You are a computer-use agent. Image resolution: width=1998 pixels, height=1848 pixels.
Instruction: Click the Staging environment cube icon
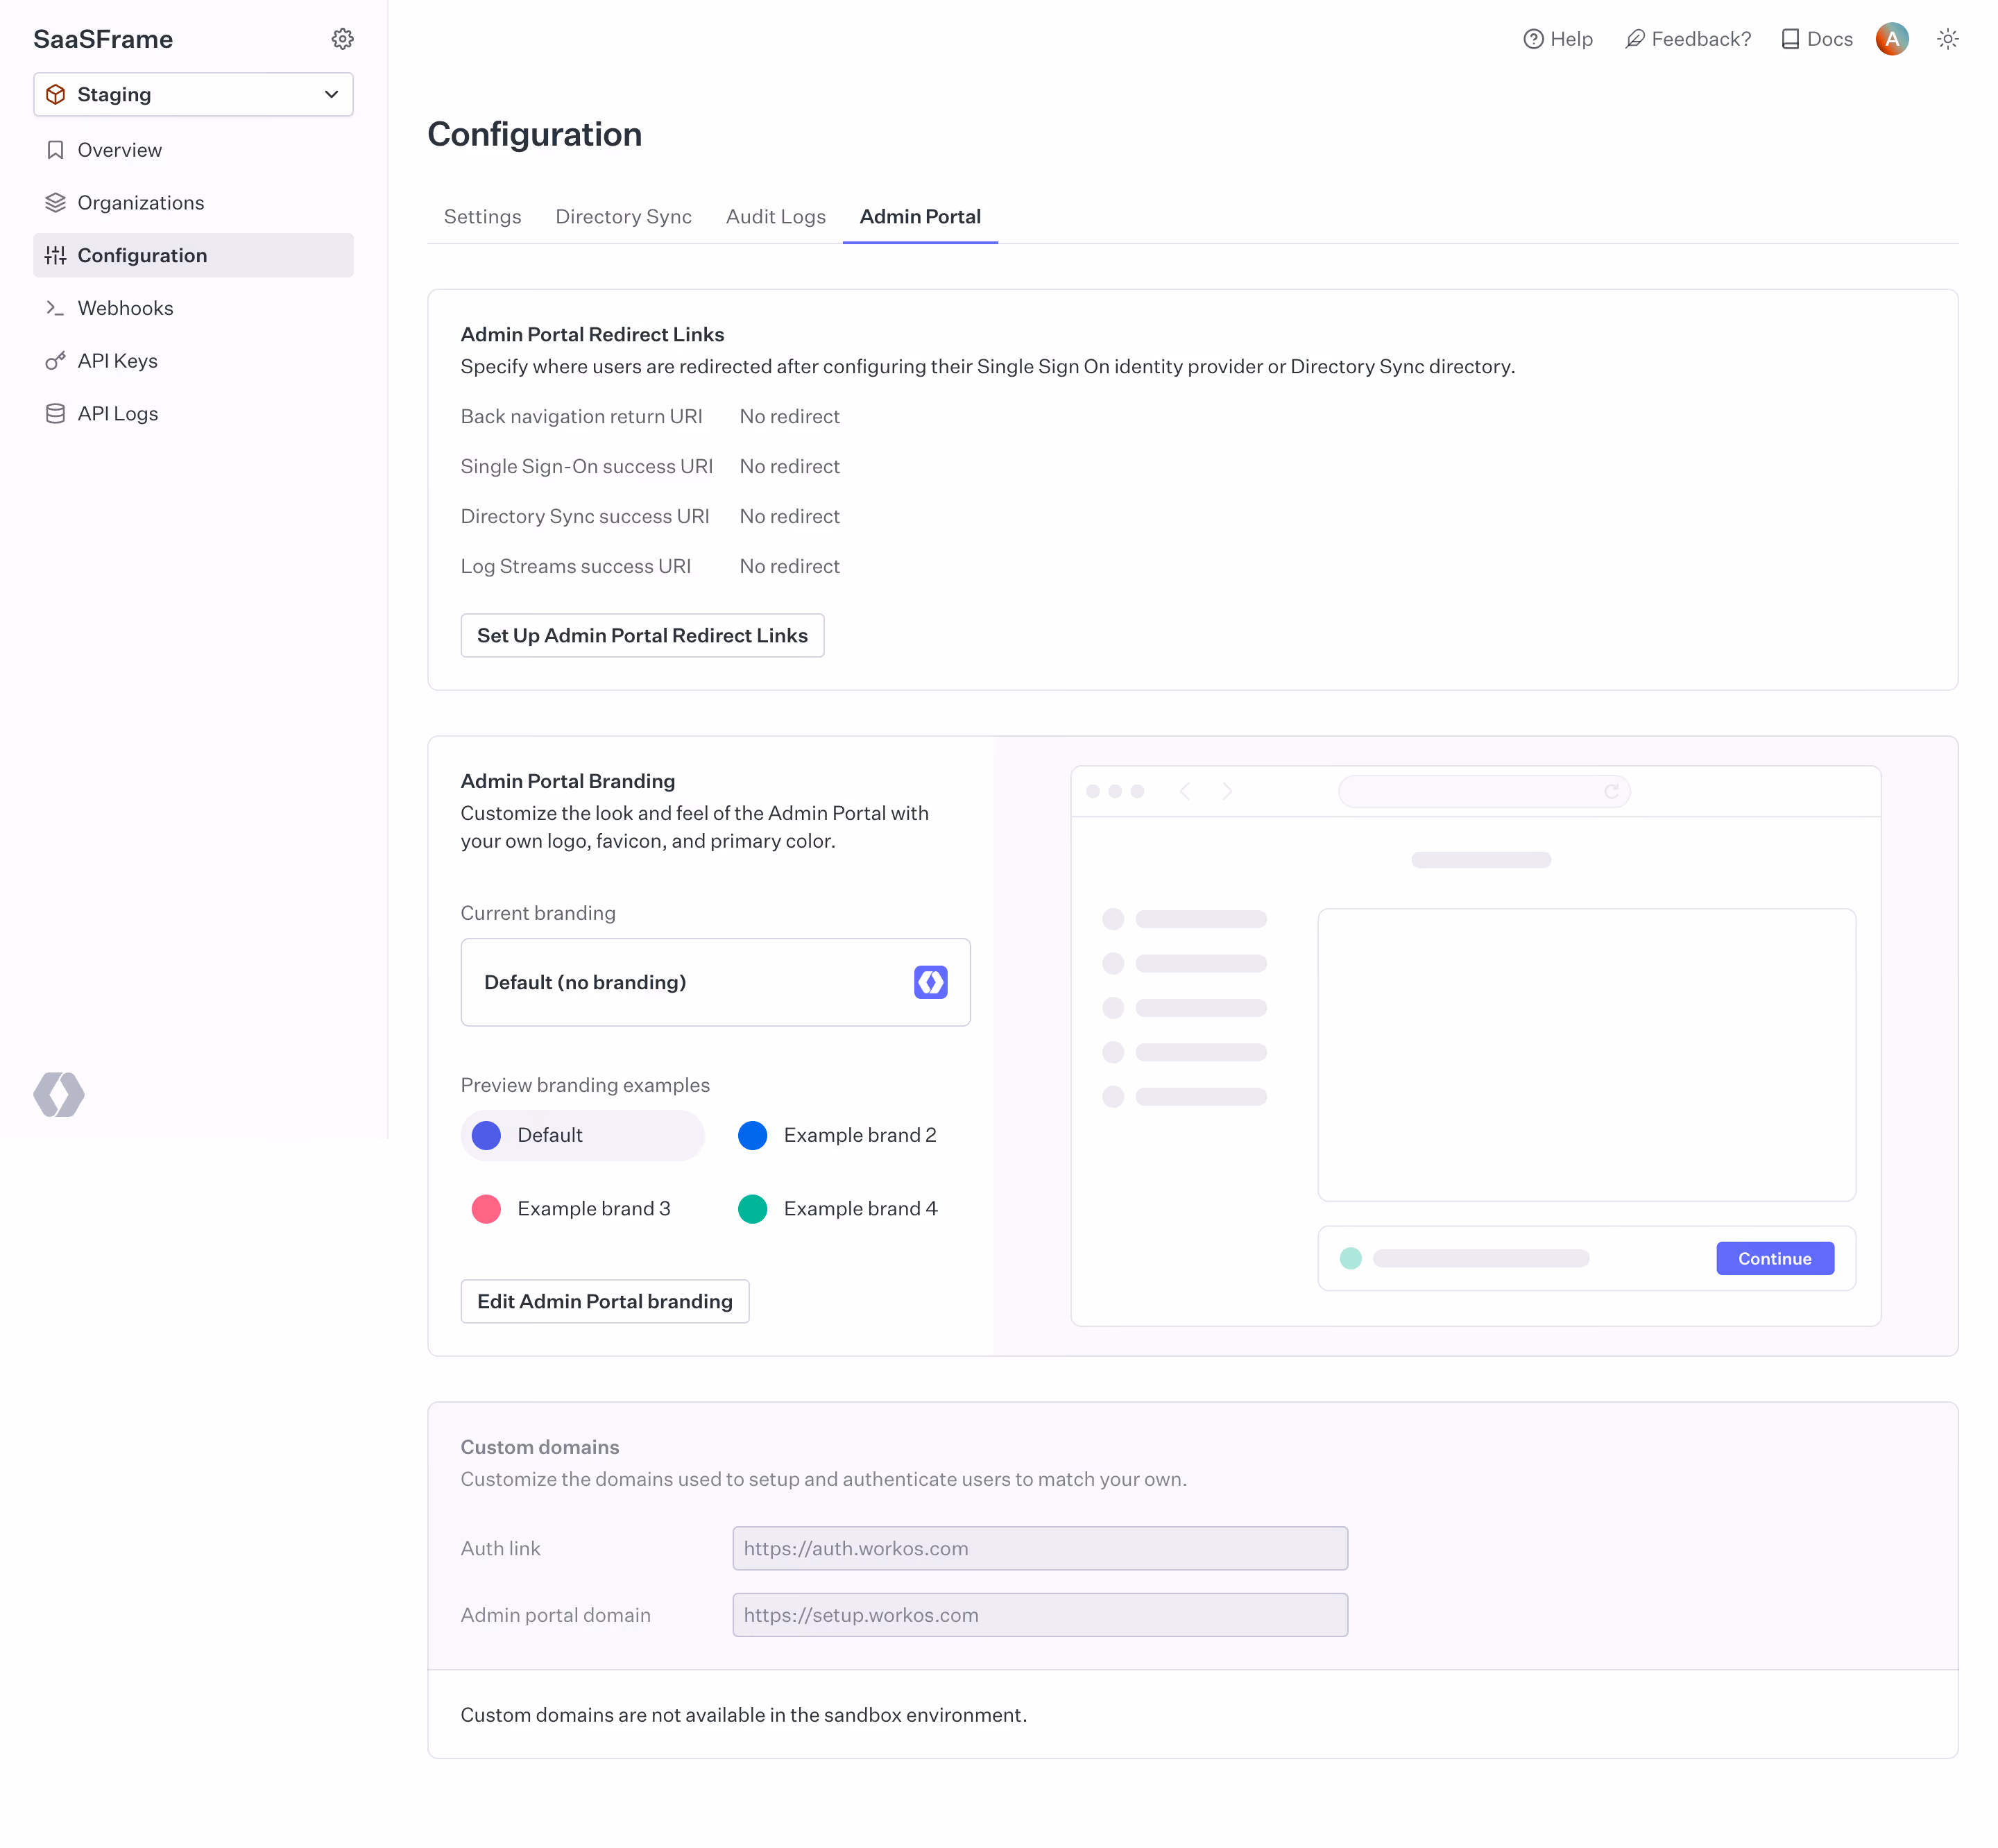click(56, 94)
